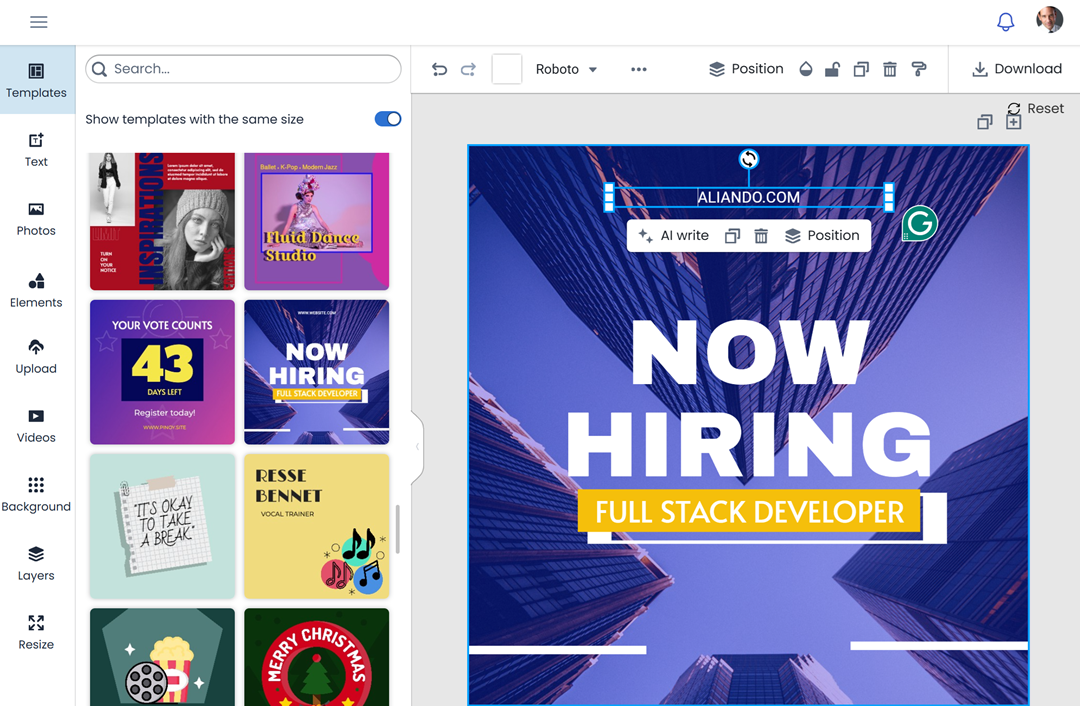Click the template search field
This screenshot has width=1080, height=706.
click(x=244, y=69)
